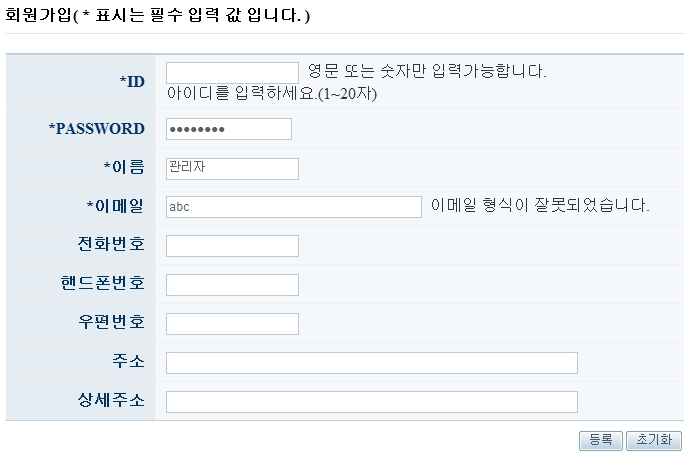The width and height of the screenshot is (698, 461).
Task: Click the email format error message
Action: click(x=540, y=207)
